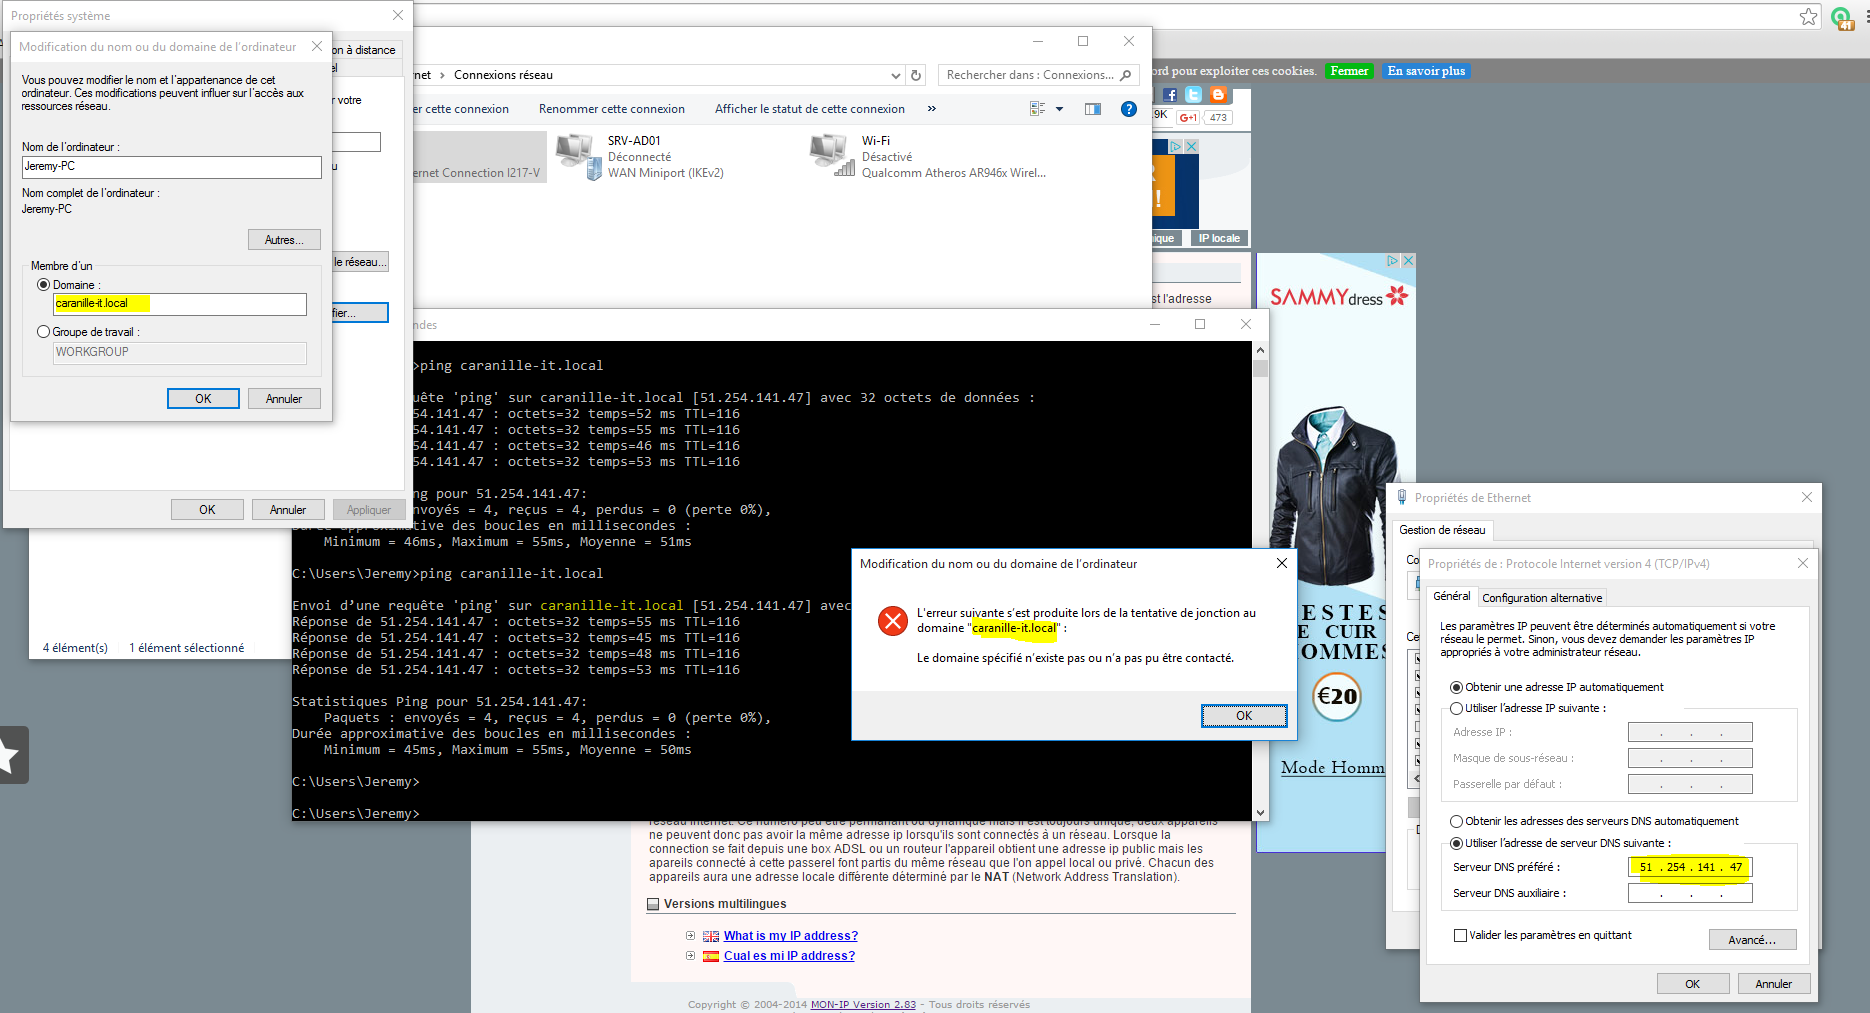
Task: Click the browser bookmark star icon
Action: pyautogui.click(x=1808, y=16)
